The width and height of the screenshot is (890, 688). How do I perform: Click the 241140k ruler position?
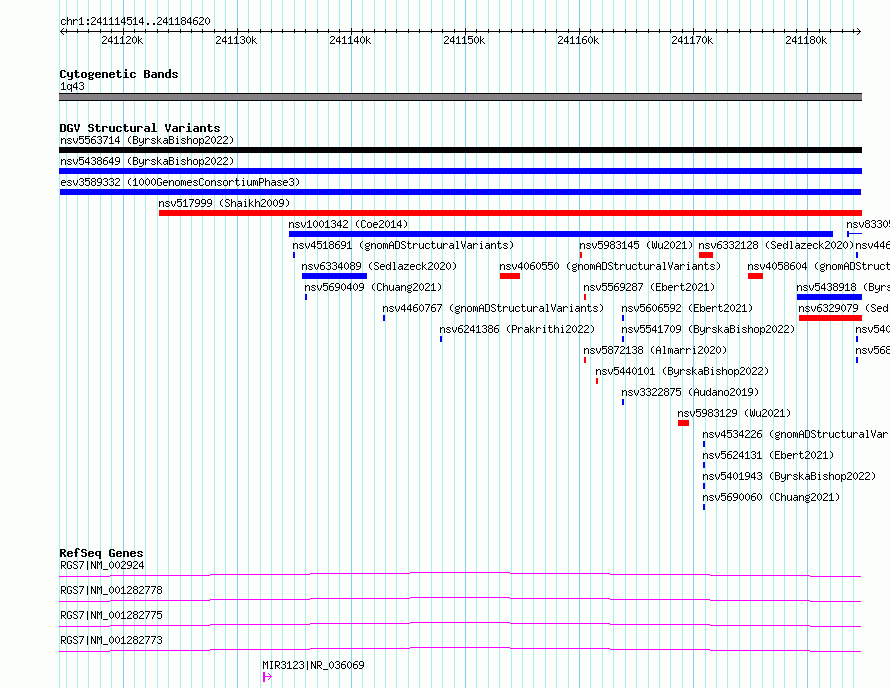tap(350, 40)
